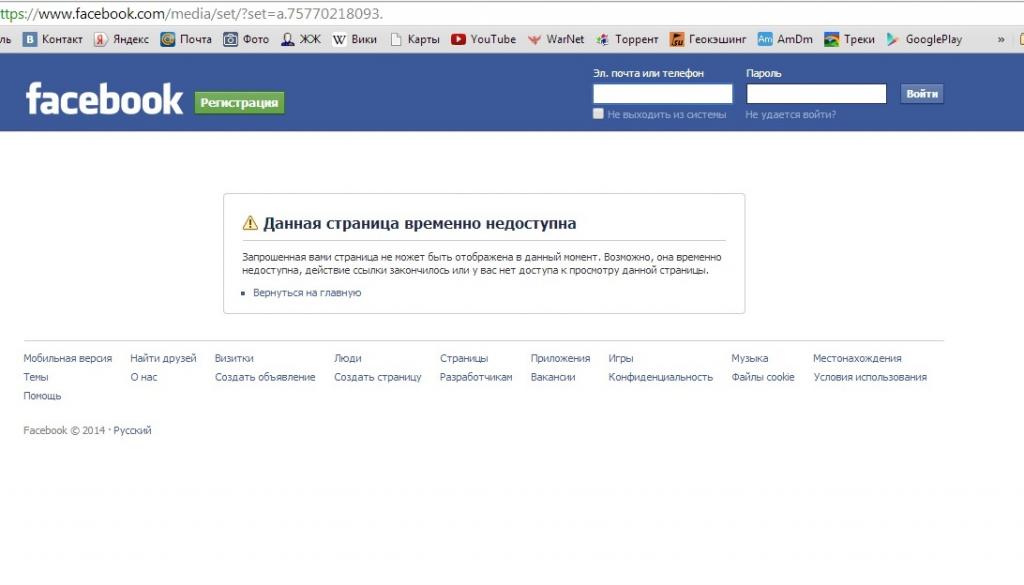Open the ЖЖ bookmark
The height and width of the screenshot is (585, 1024).
click(301, 40)
